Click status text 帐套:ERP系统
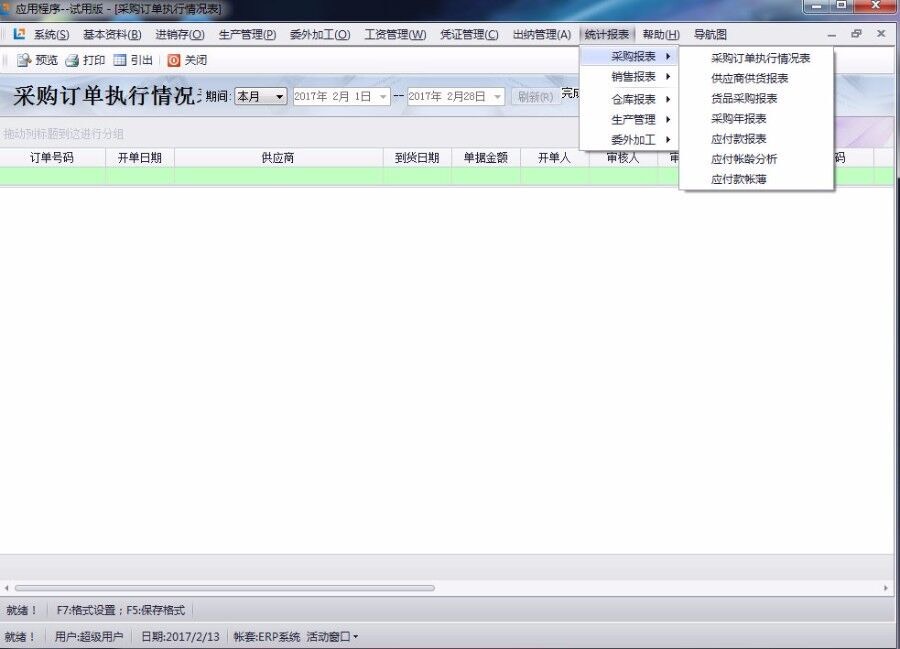The height and width of the screenshot is (649, 900). click(267, 637)
